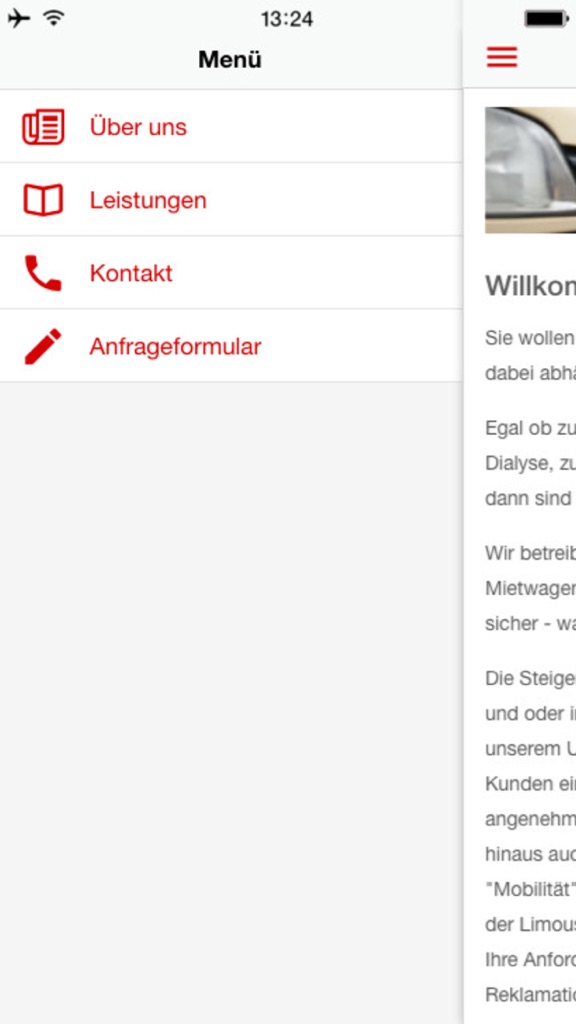Select the Kontakt menu entry
Screen dimensions: 576x1024
[231, 273]
